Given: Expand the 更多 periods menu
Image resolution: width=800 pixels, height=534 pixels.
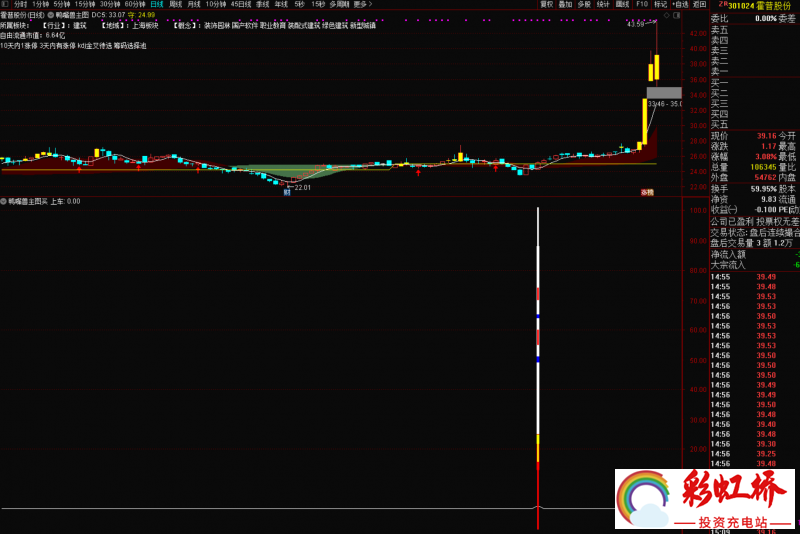Looking at the screenshot, I should click(x=363, y=4).
